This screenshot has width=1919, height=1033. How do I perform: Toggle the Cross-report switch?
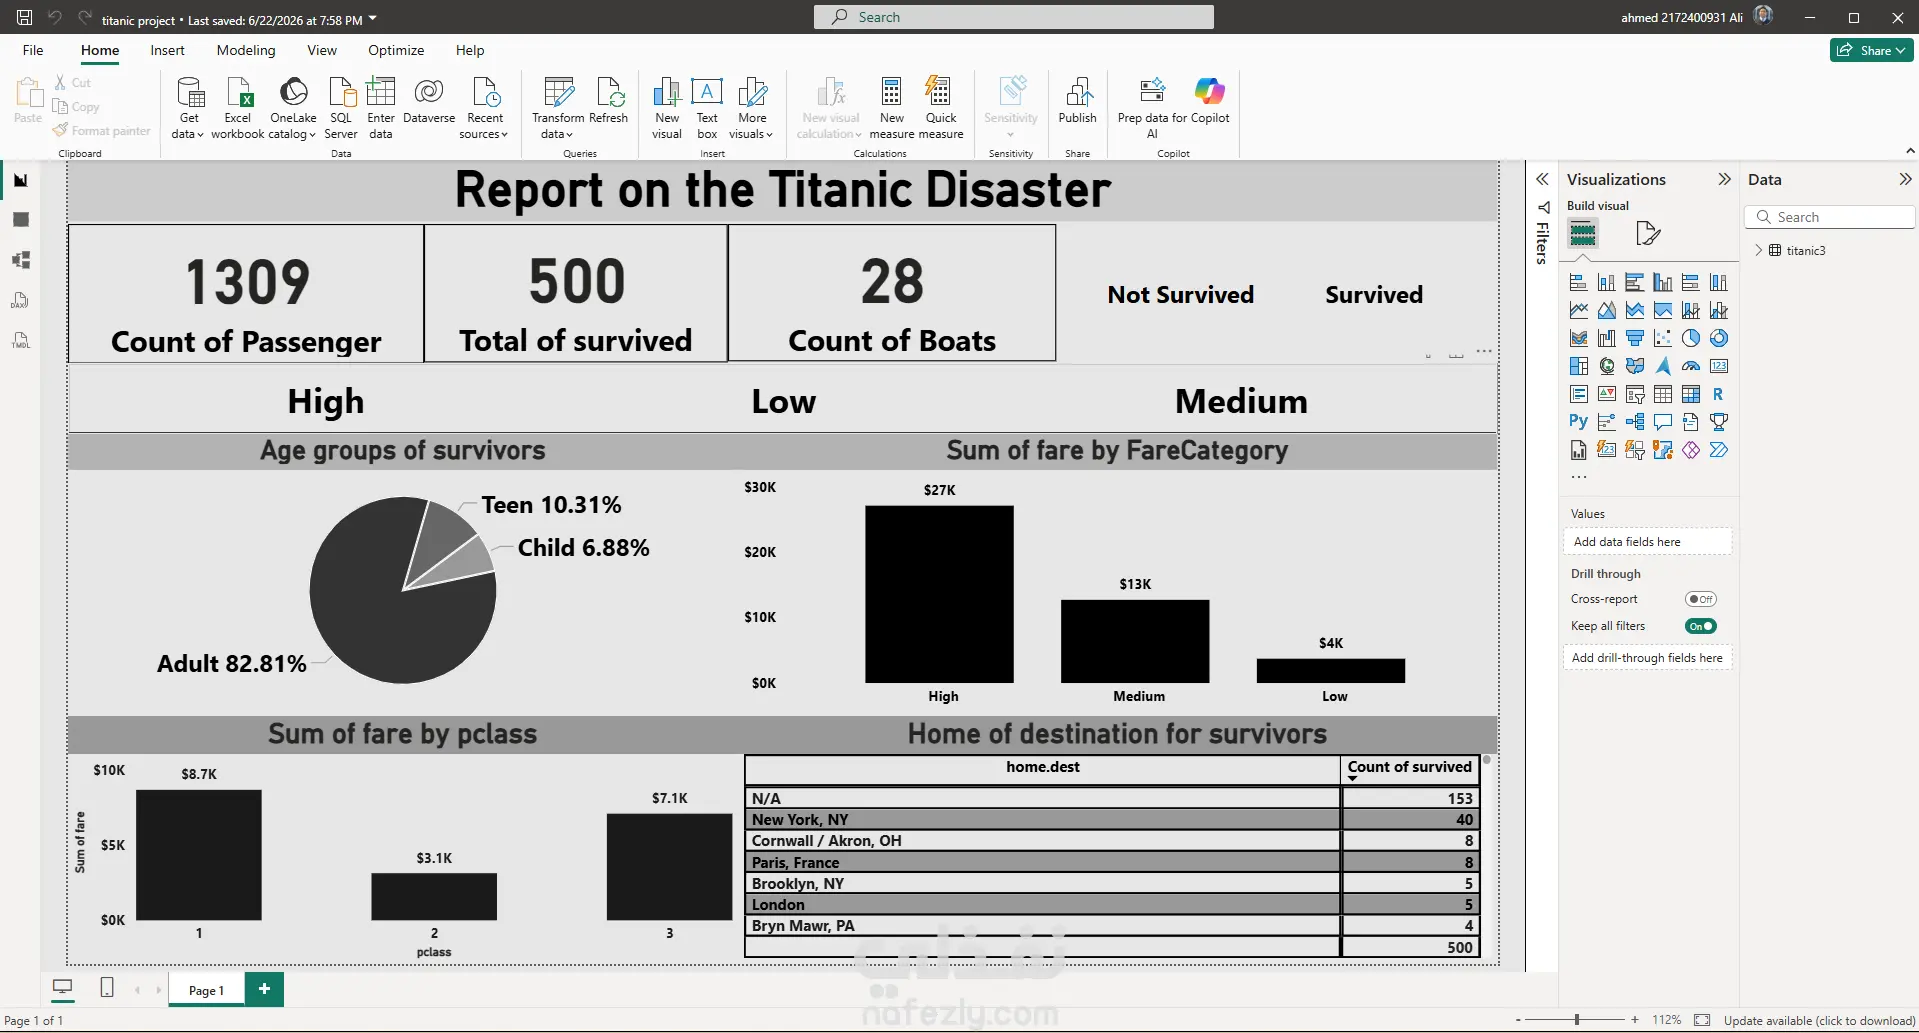1700,599
